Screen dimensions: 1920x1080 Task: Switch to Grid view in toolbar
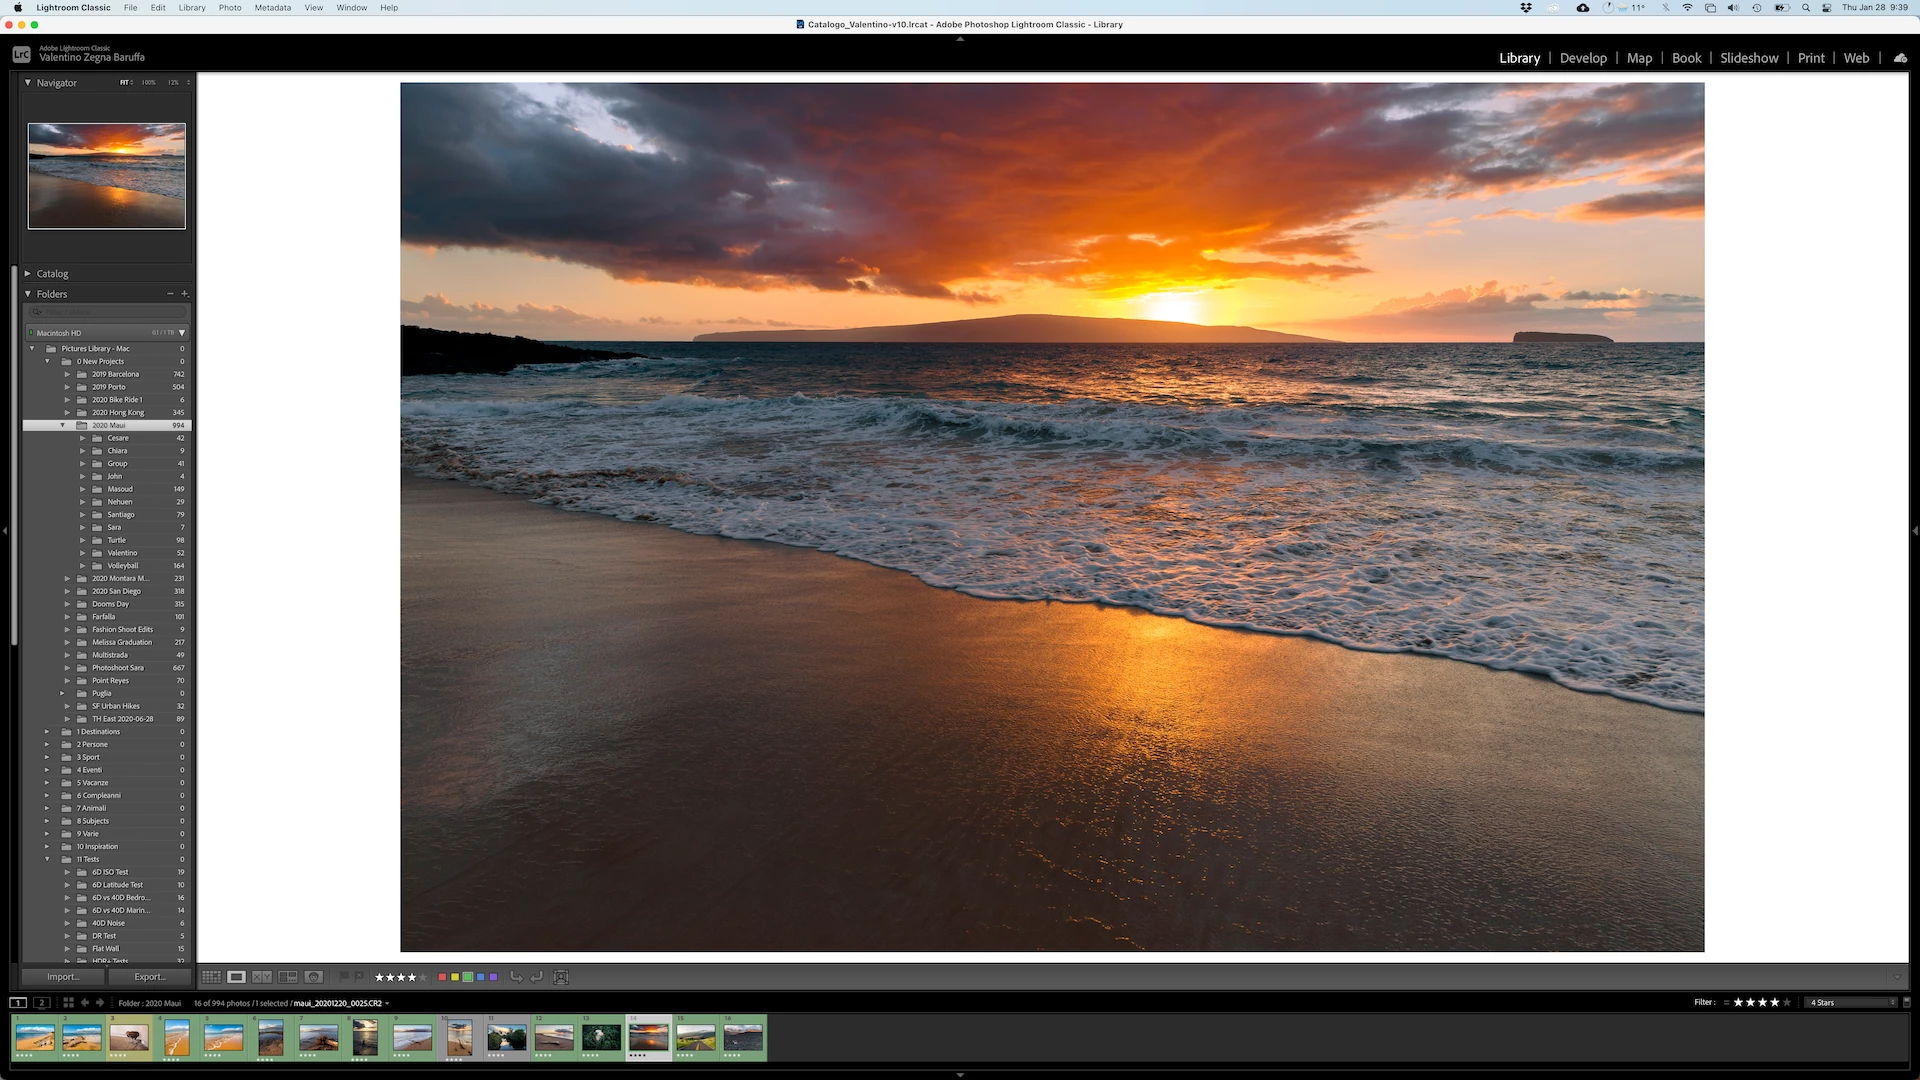point(211,977)
